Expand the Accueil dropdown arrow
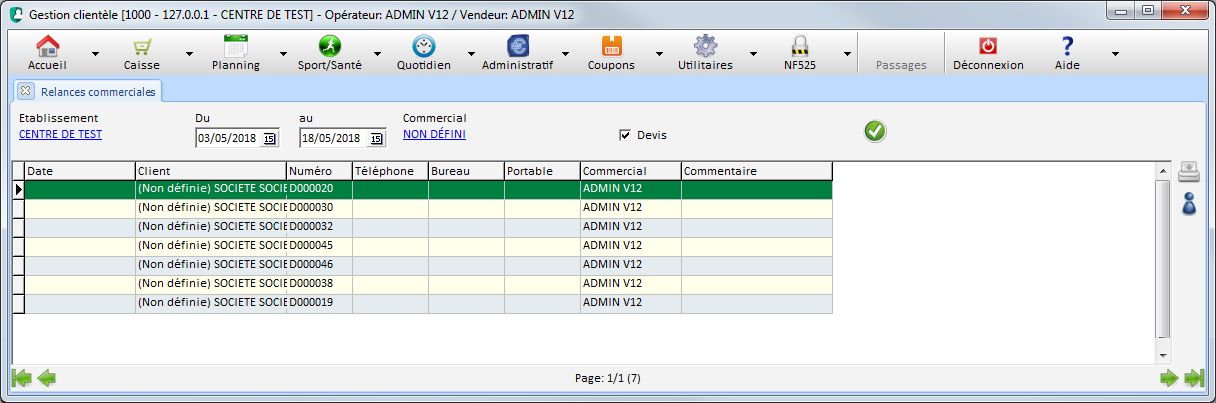 pyautogui.click(x=96, y=54)
